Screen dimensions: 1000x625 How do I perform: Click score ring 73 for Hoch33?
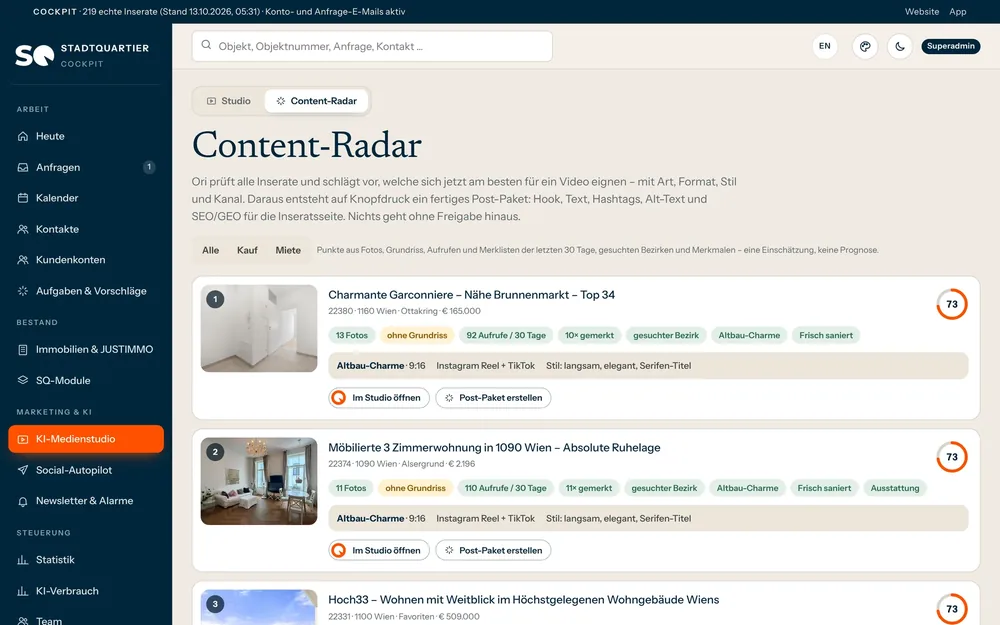coord(952,609)
